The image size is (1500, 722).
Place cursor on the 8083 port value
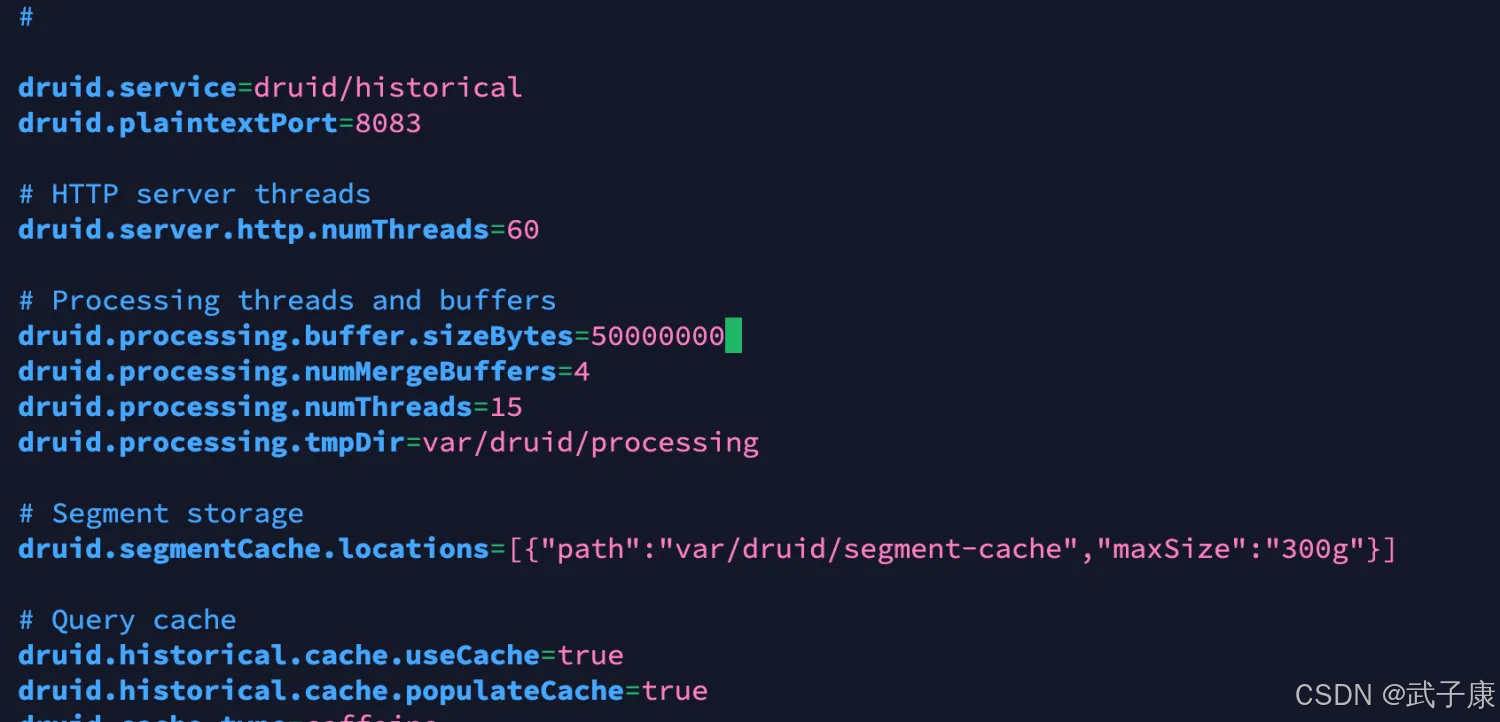pyautogui.click(x=388, y=123)
